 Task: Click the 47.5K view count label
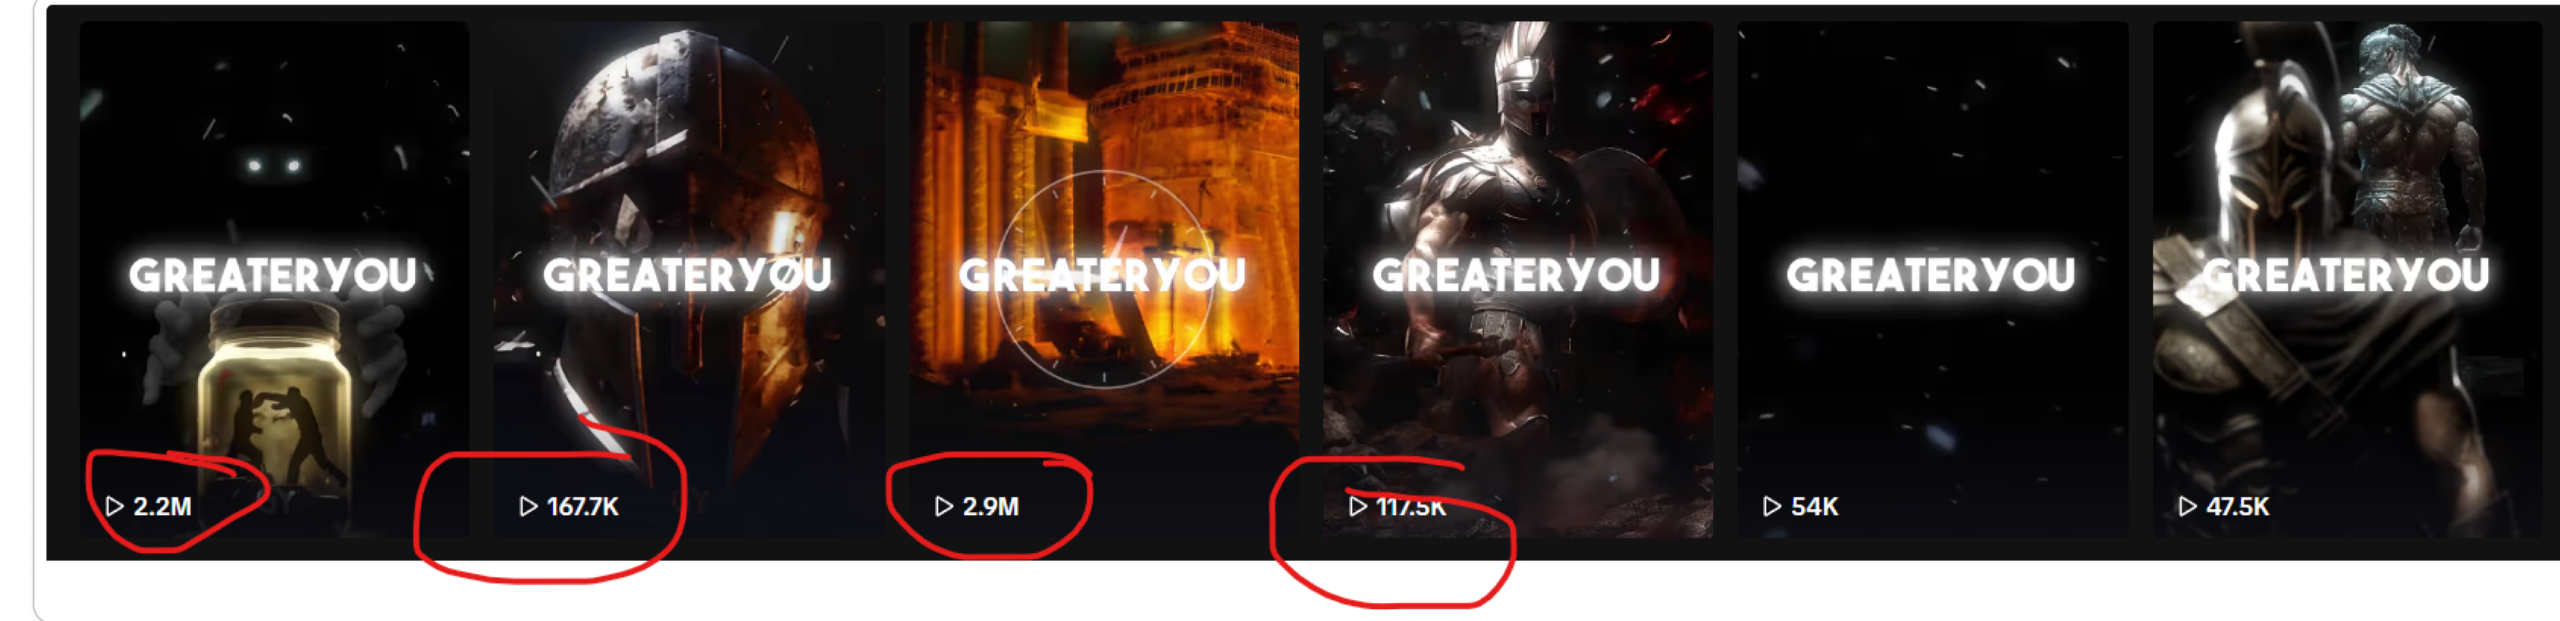coord(2238,507)
